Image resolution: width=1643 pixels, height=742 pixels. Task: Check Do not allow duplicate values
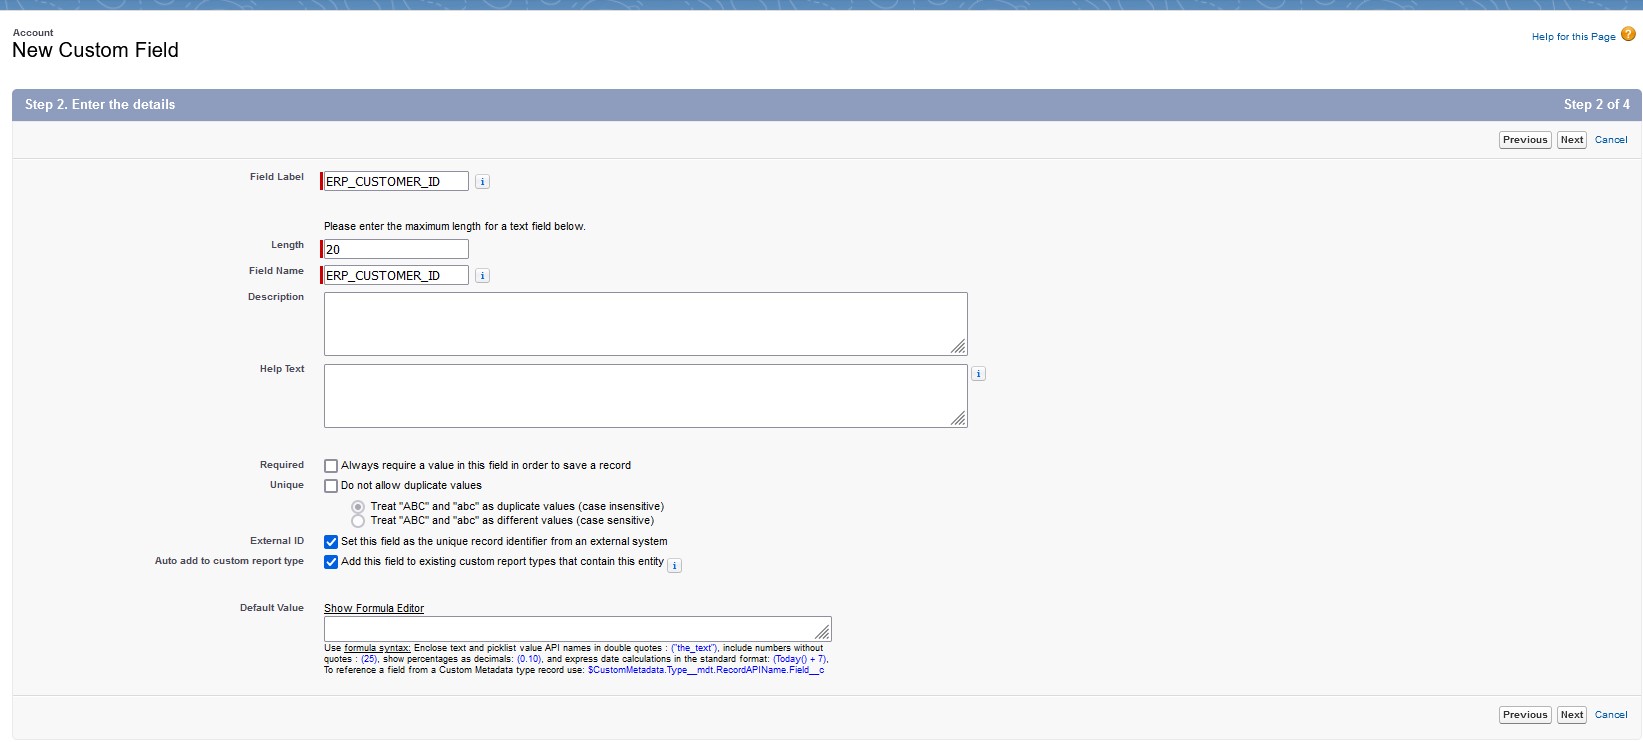point(331,486)
